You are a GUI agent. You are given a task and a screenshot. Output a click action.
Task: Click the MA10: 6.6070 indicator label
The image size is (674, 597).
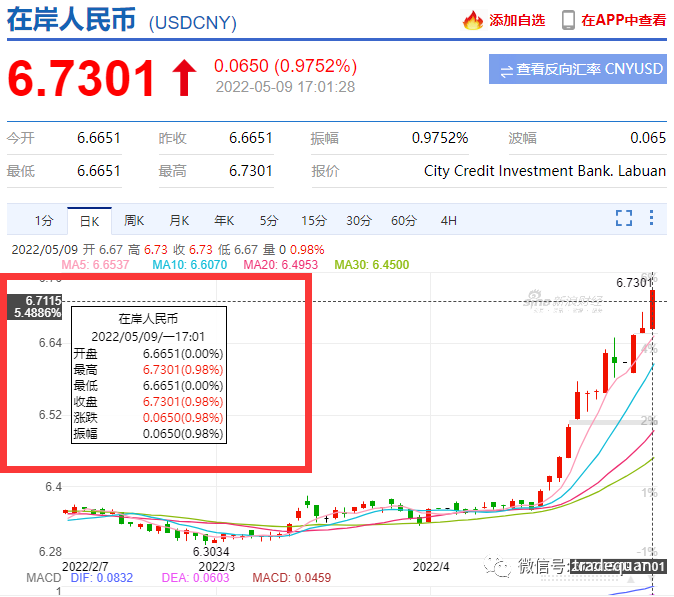pyautogui.click(x=190, y=265)
